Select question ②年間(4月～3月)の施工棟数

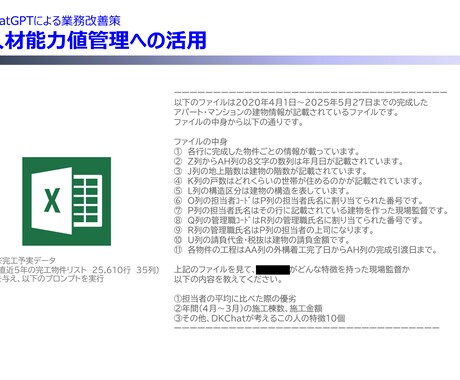pos(248,308)
